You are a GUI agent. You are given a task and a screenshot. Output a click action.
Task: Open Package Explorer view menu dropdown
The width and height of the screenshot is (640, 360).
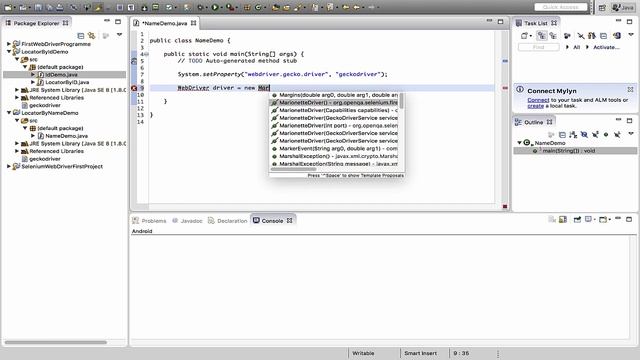119,35
